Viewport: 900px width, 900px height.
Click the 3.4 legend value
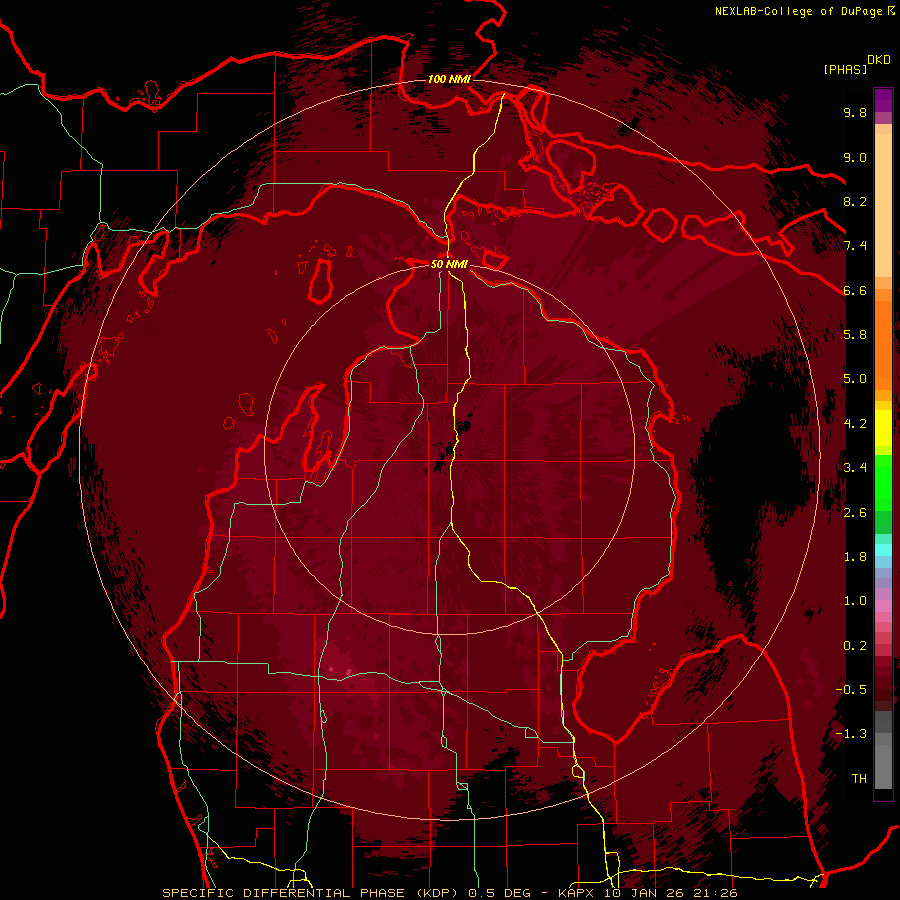point(855,468)
